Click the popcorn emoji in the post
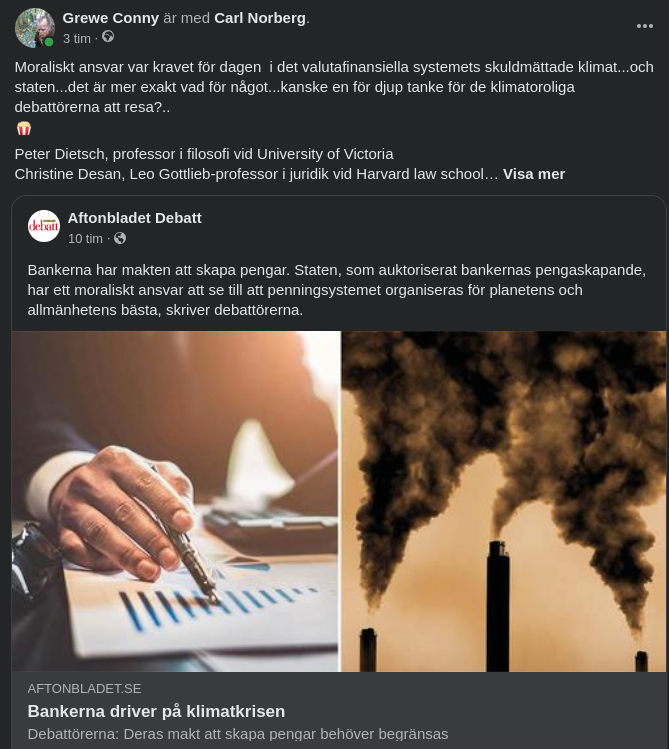 [24, 129]
